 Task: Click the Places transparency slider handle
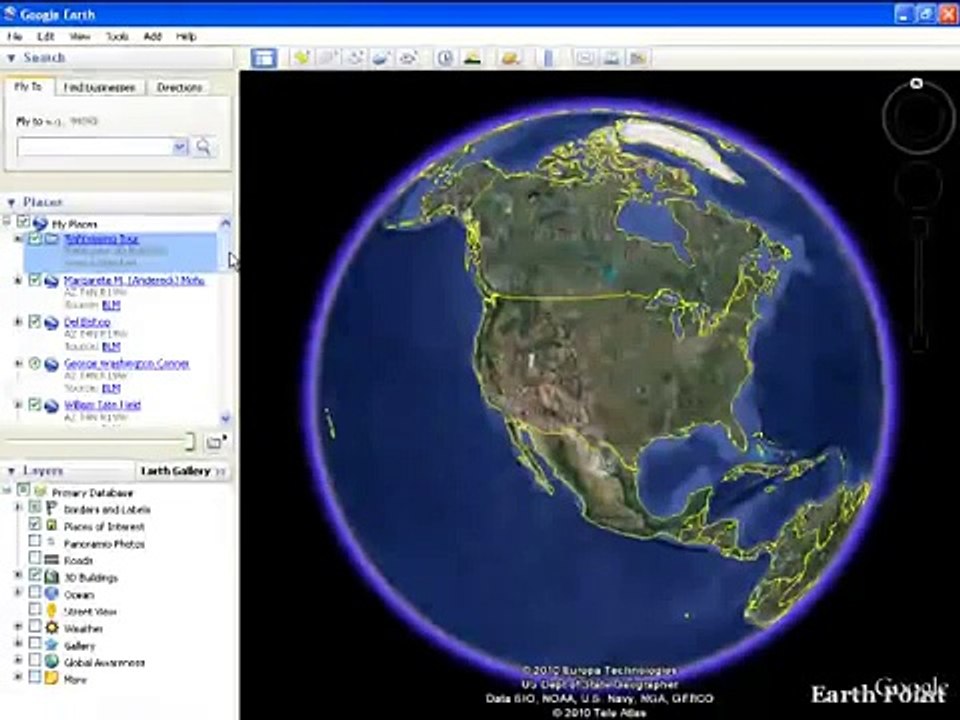click(x=190, y=441)
